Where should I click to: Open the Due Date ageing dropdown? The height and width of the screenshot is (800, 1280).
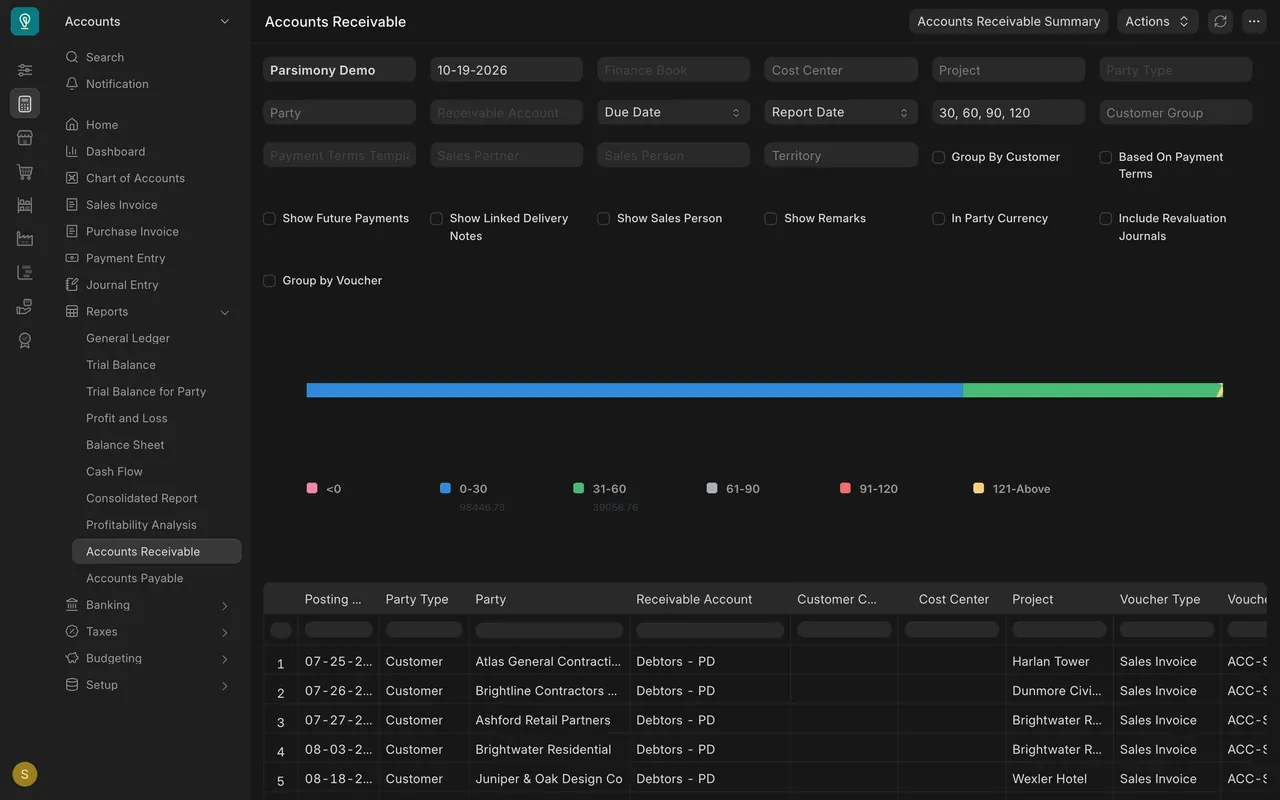click(x=674, y=112)
